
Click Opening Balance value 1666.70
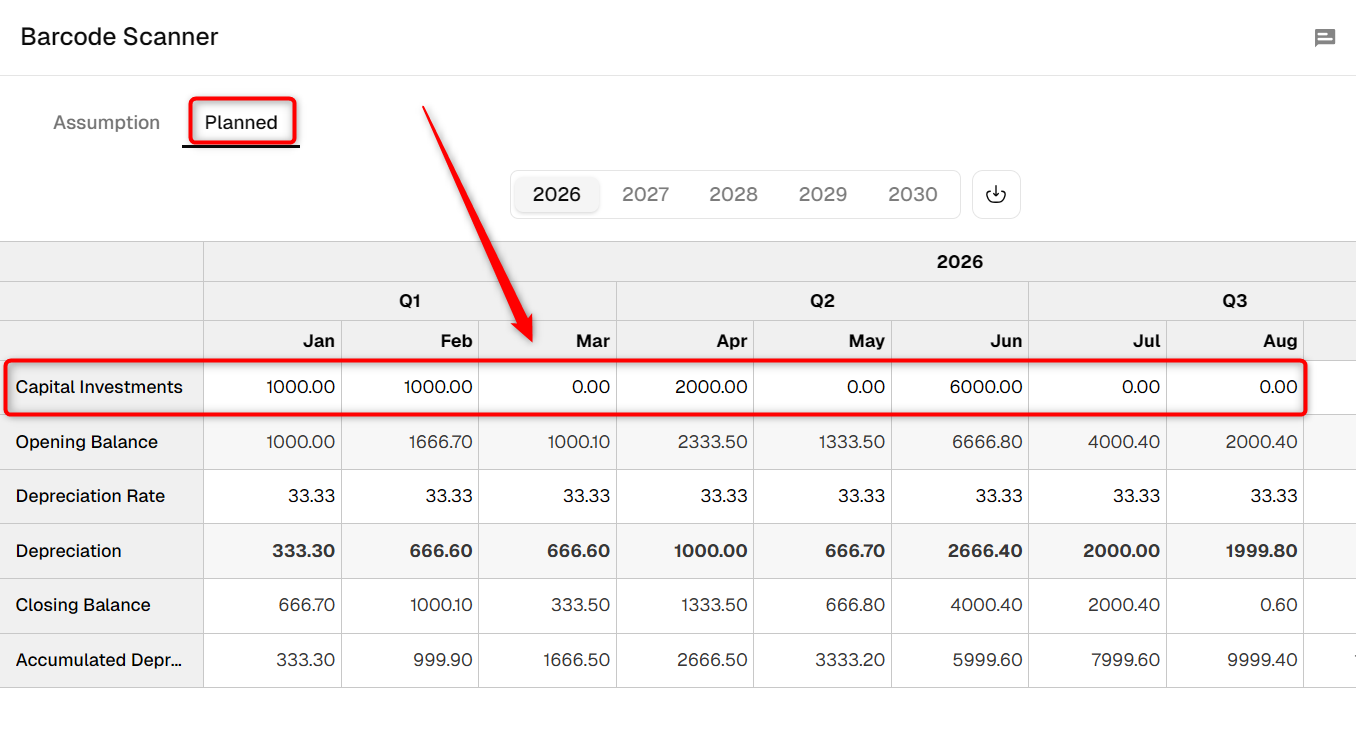441,442
